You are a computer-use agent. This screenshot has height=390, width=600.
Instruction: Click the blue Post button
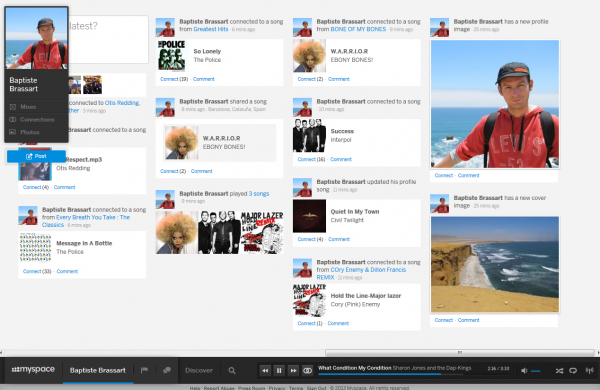36,156
